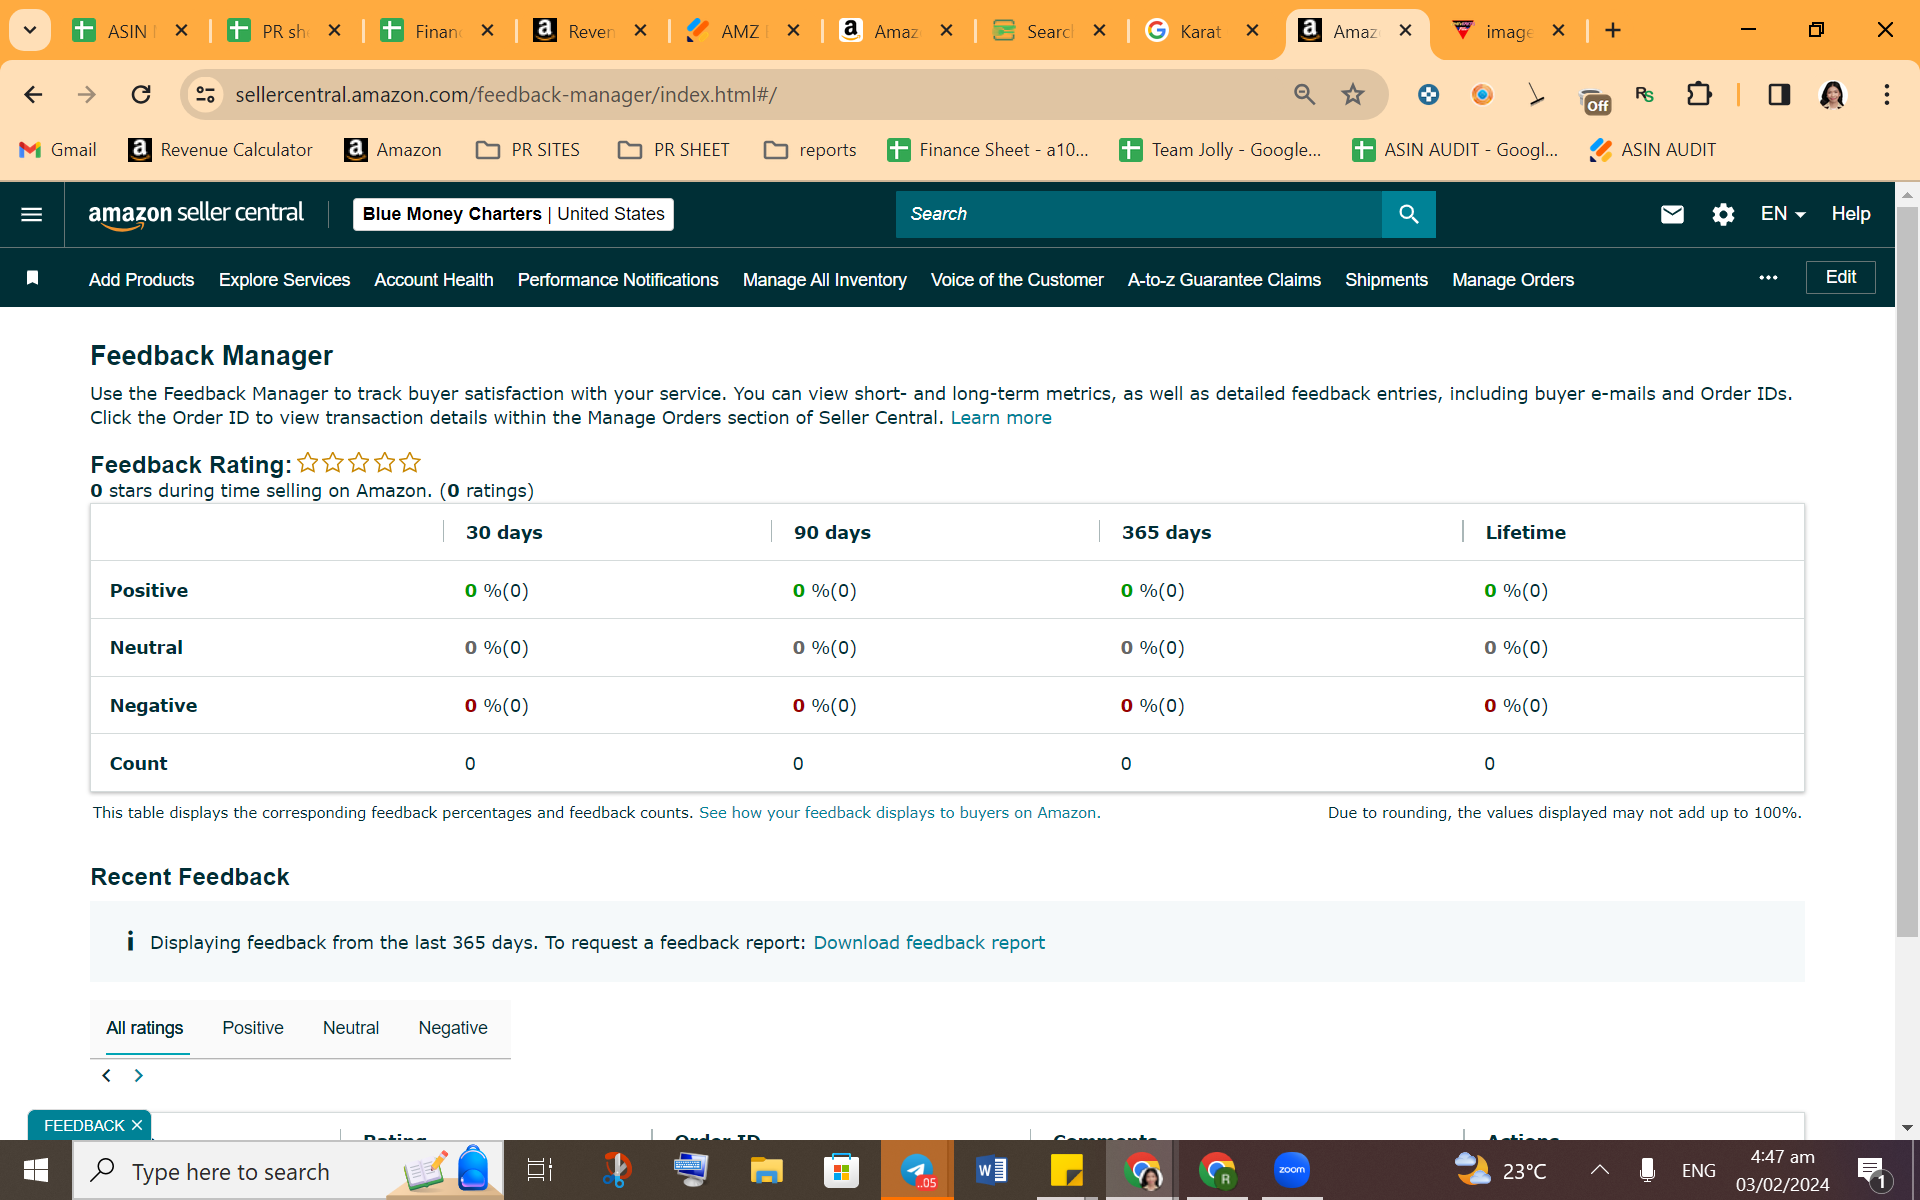Open a new browser tab
Viewport: 1920px width, 1200px height.
1613,31
